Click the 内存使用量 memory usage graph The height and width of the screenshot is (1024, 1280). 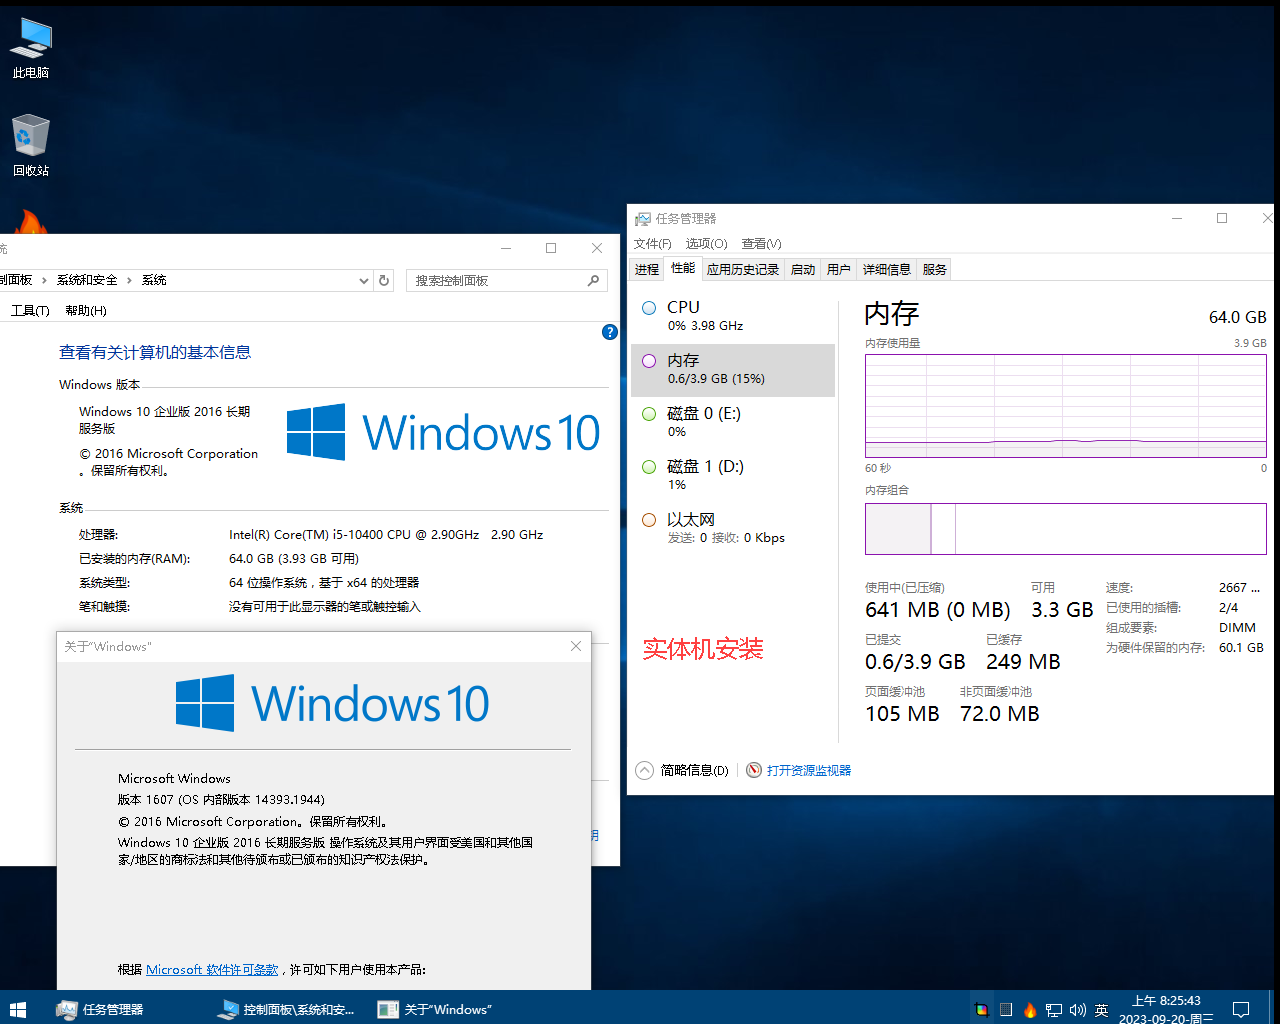tap(1066, 406)
